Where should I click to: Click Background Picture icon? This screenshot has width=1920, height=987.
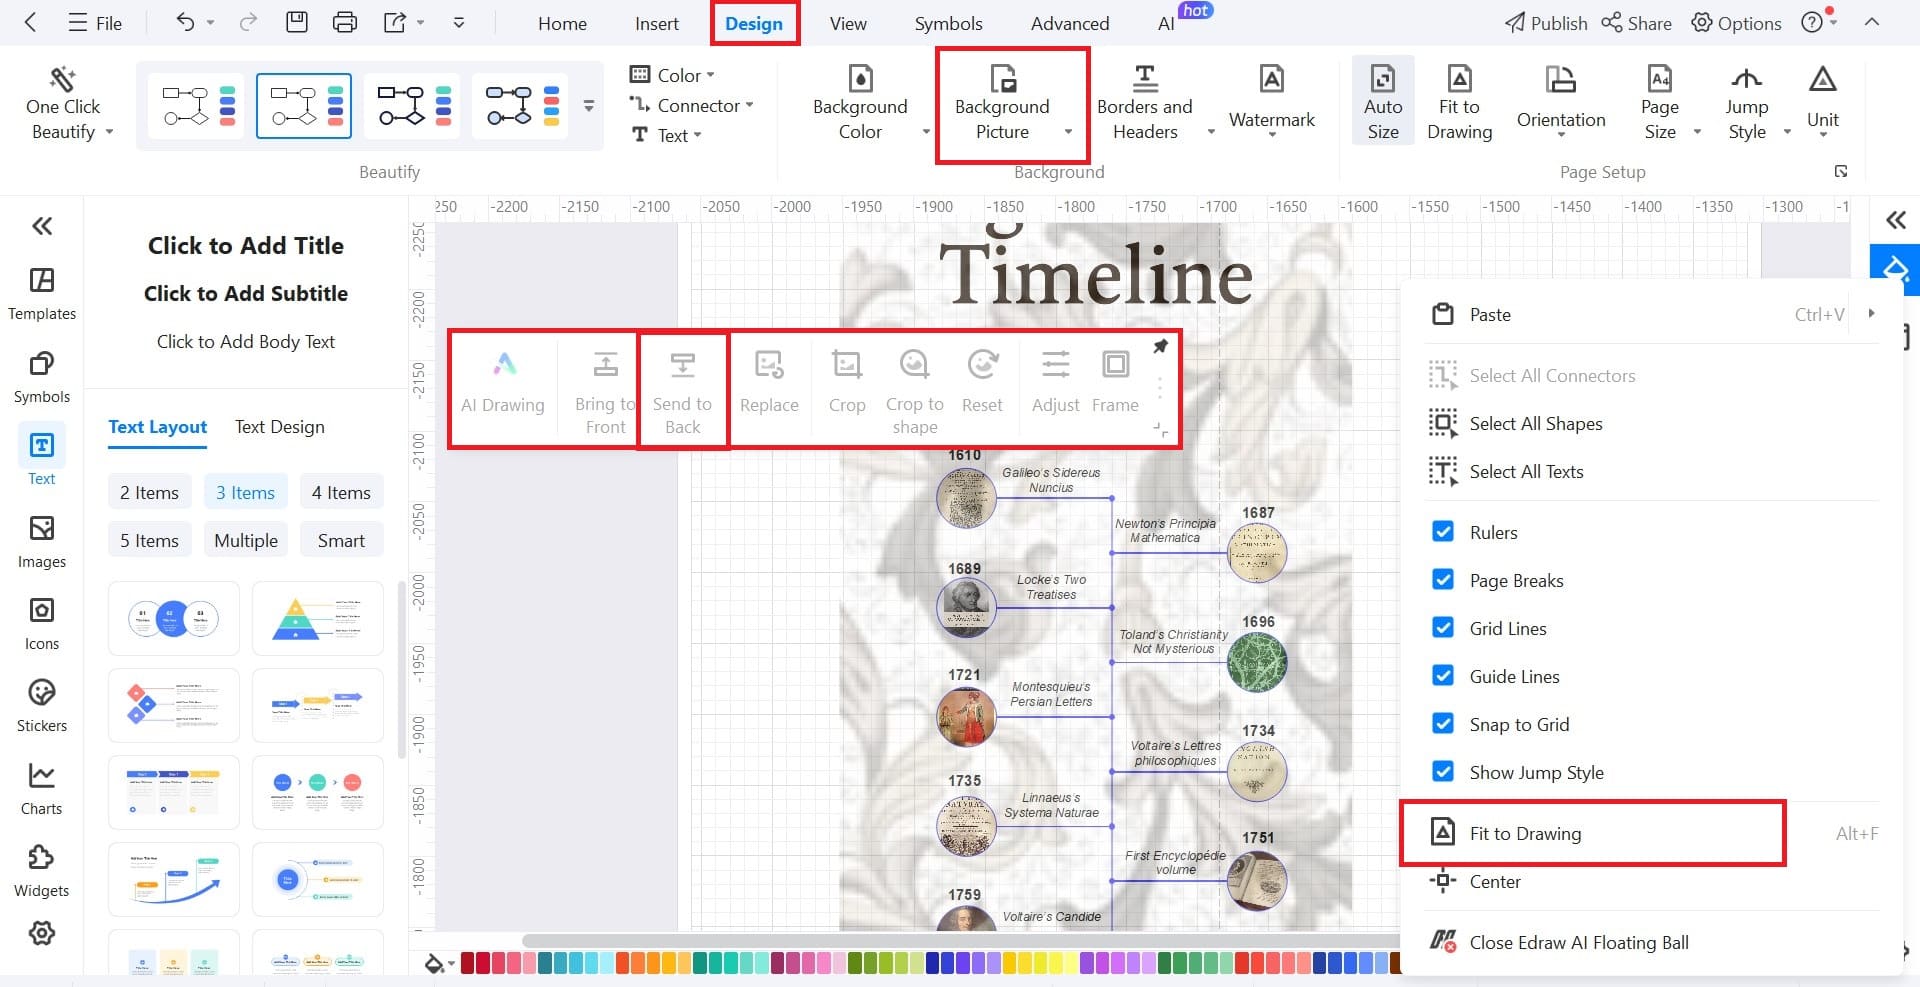[1002, 78]
